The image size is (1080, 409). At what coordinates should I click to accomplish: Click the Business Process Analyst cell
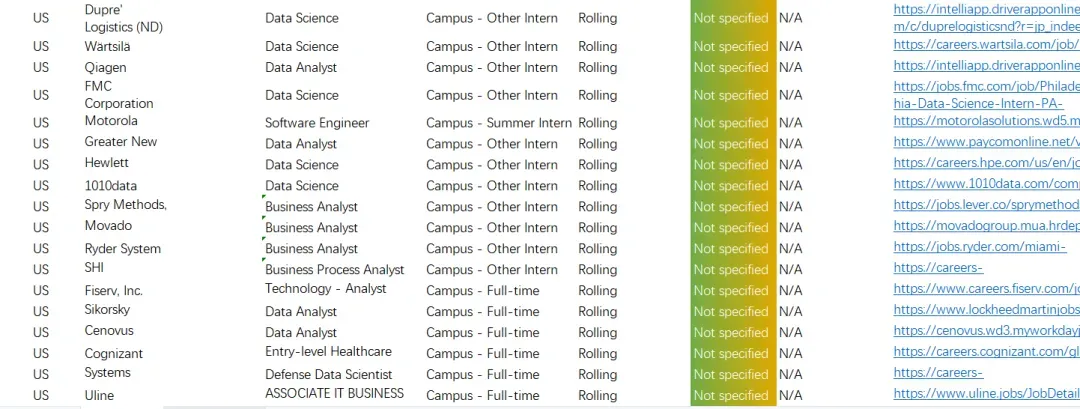tap(335, 270)
